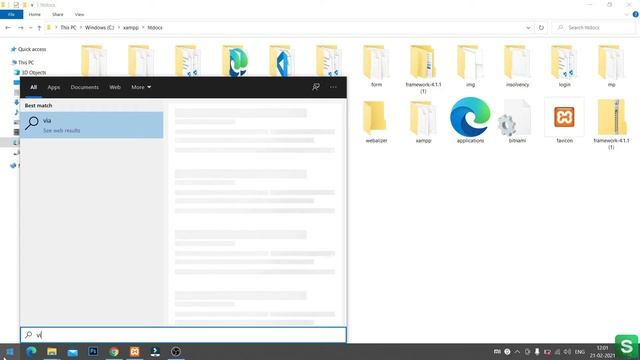Select the login folder
Viewport: 640px width, 360px height.
564,66
